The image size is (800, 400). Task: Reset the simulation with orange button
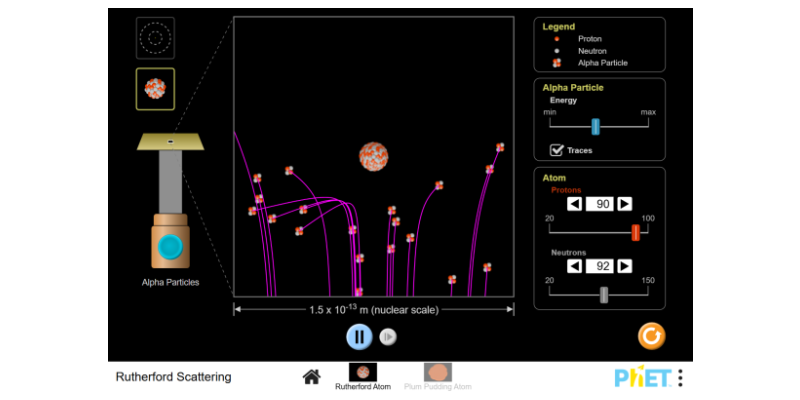(x=651, y=336)
